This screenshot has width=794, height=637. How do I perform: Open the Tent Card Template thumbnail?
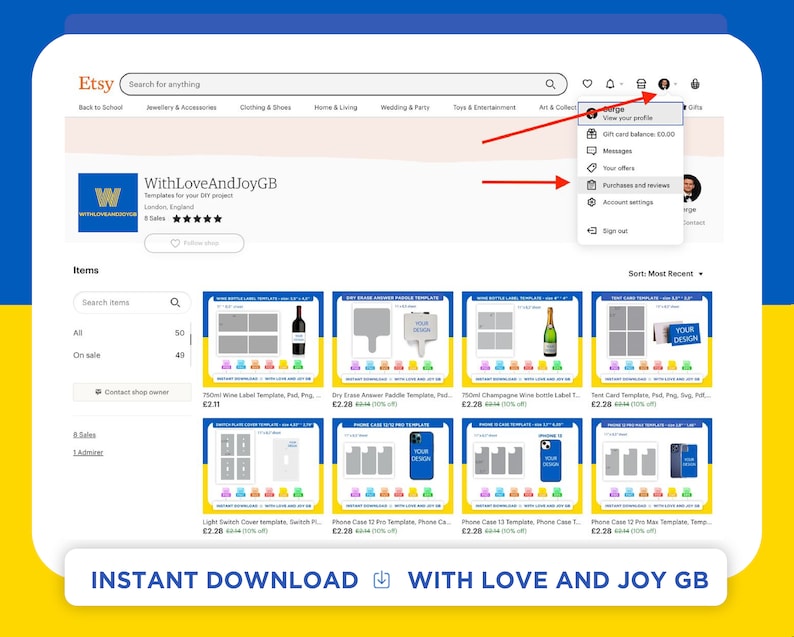click(652, 339)
